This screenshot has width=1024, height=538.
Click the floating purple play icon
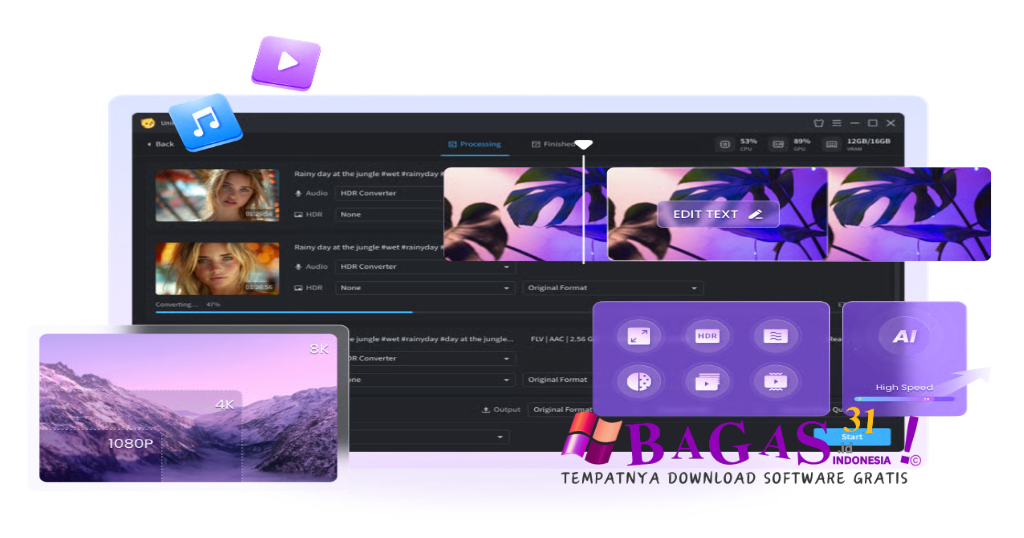(x=286, y=63)
